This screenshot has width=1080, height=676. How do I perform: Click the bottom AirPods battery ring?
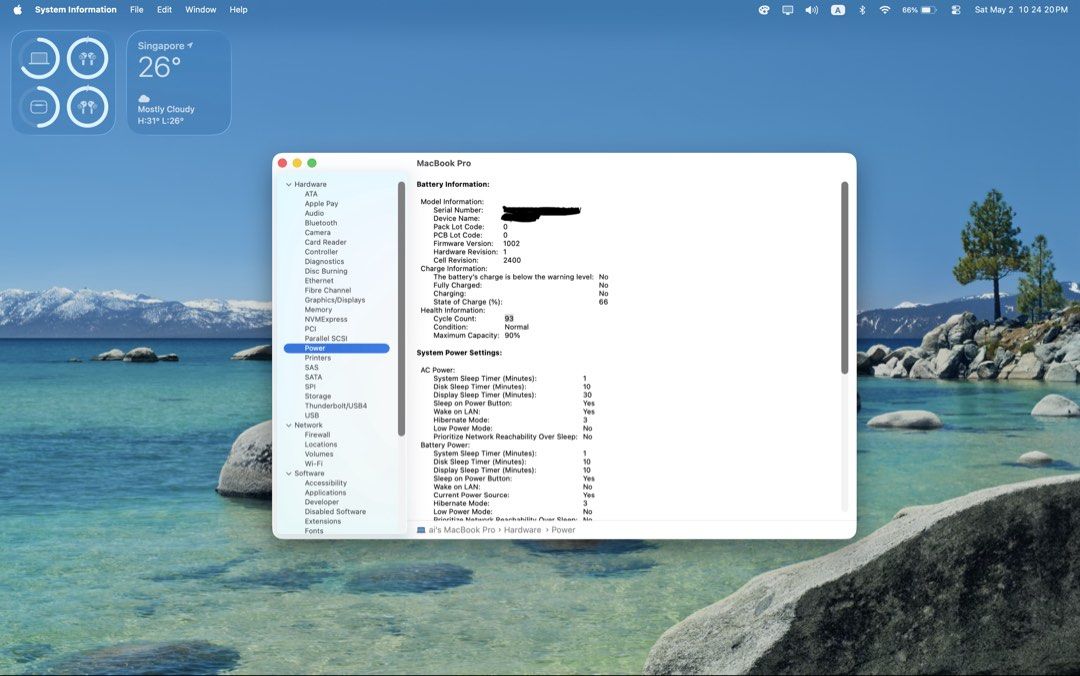(x=87, y=107)
